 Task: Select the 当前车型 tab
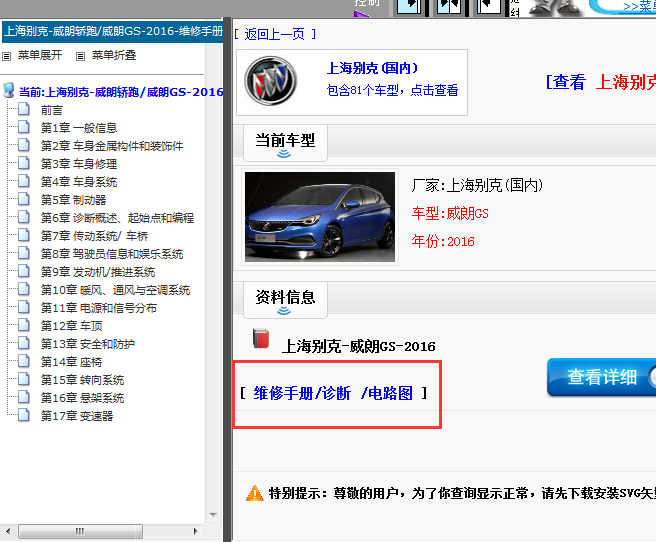pyautogui.click(x=285, y=143)
